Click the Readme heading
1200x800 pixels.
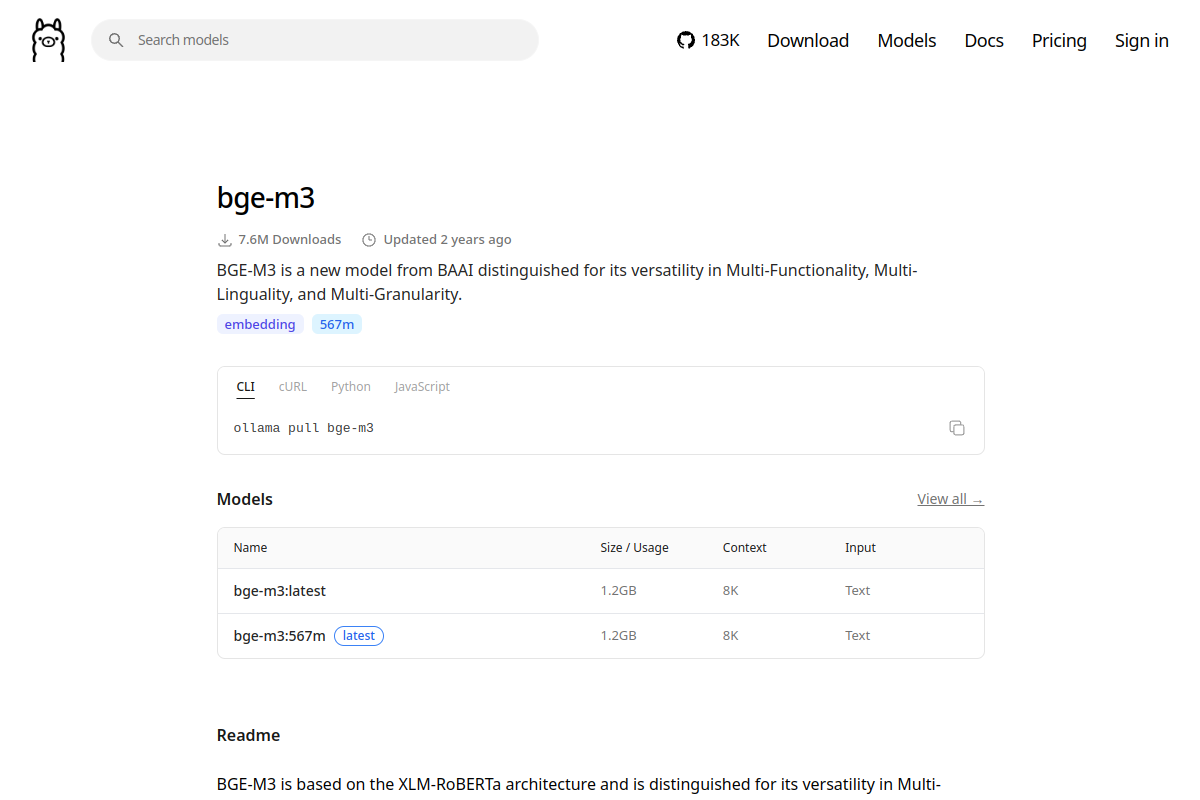pos(249,735)
